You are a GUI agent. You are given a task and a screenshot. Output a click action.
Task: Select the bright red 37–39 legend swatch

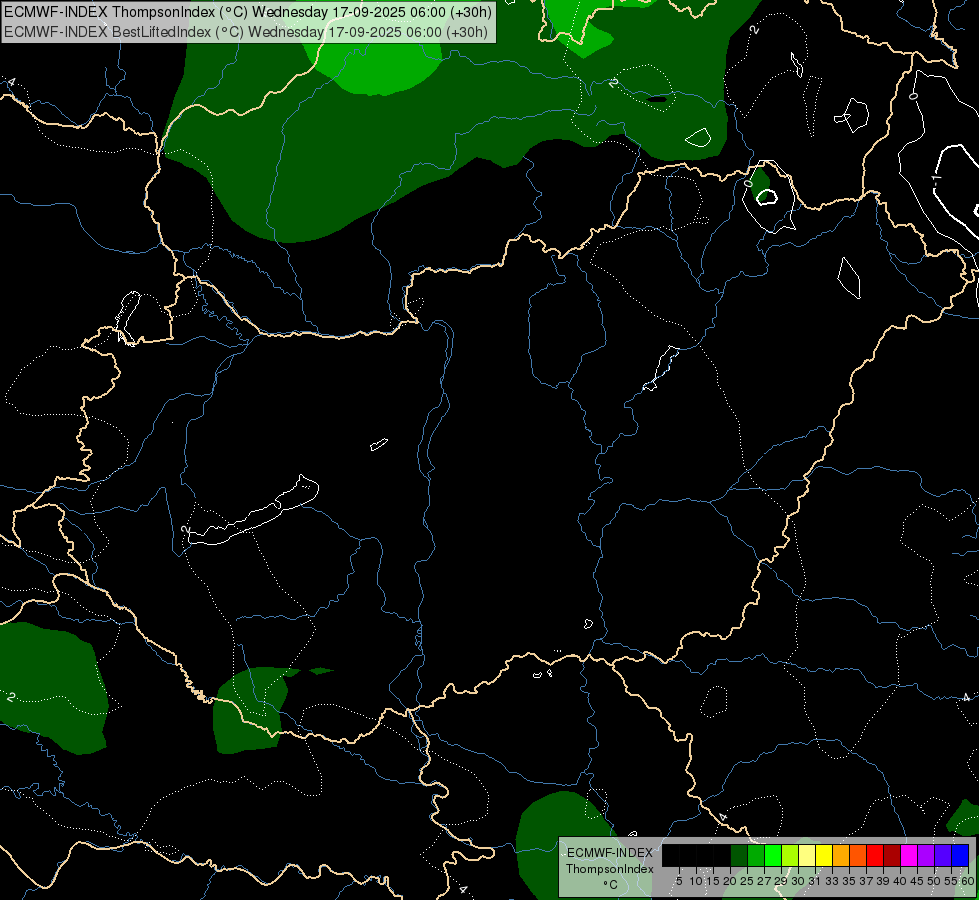point(875,855)
